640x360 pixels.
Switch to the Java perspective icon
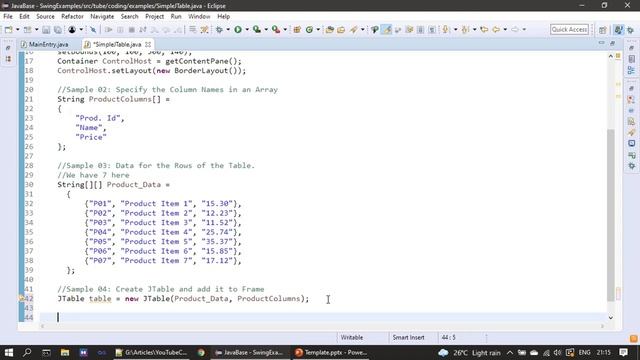point(619,30)
